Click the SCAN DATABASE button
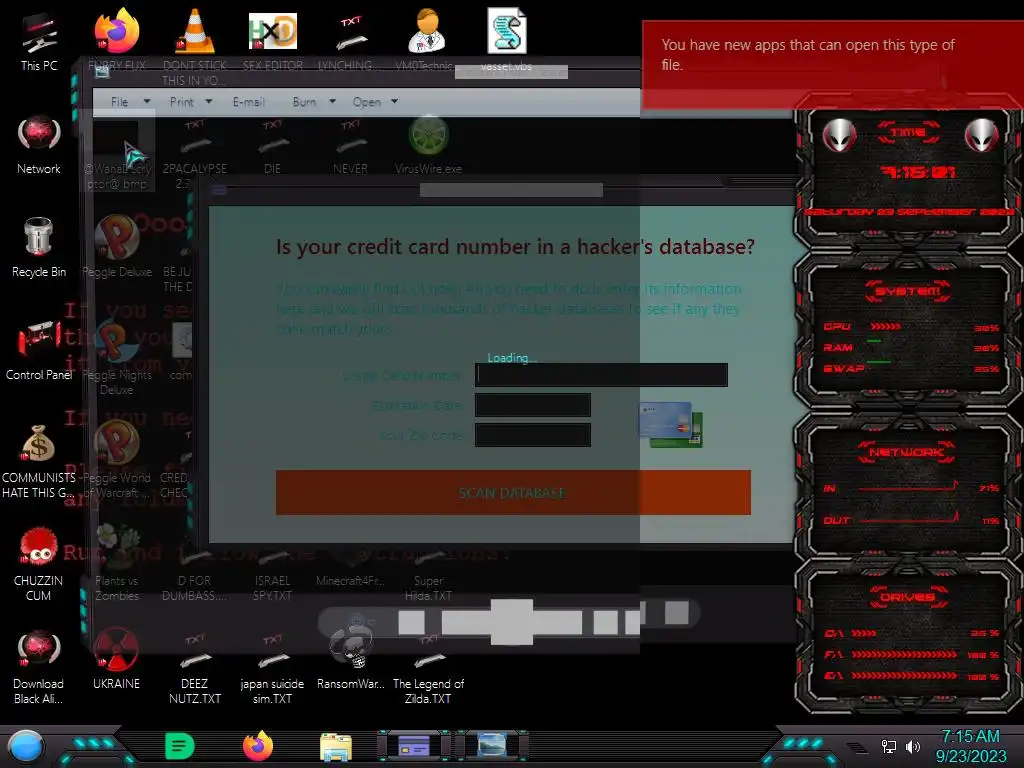The width and height of the screenshot is (1024, 768). [x=513, y=492]
